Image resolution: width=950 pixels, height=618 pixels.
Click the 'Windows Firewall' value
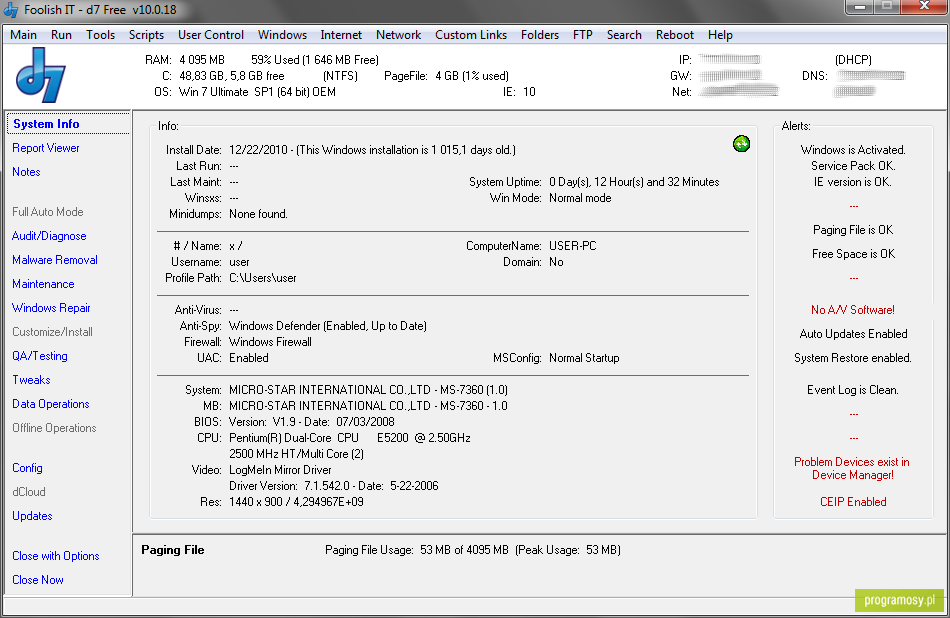pos(270,342)
